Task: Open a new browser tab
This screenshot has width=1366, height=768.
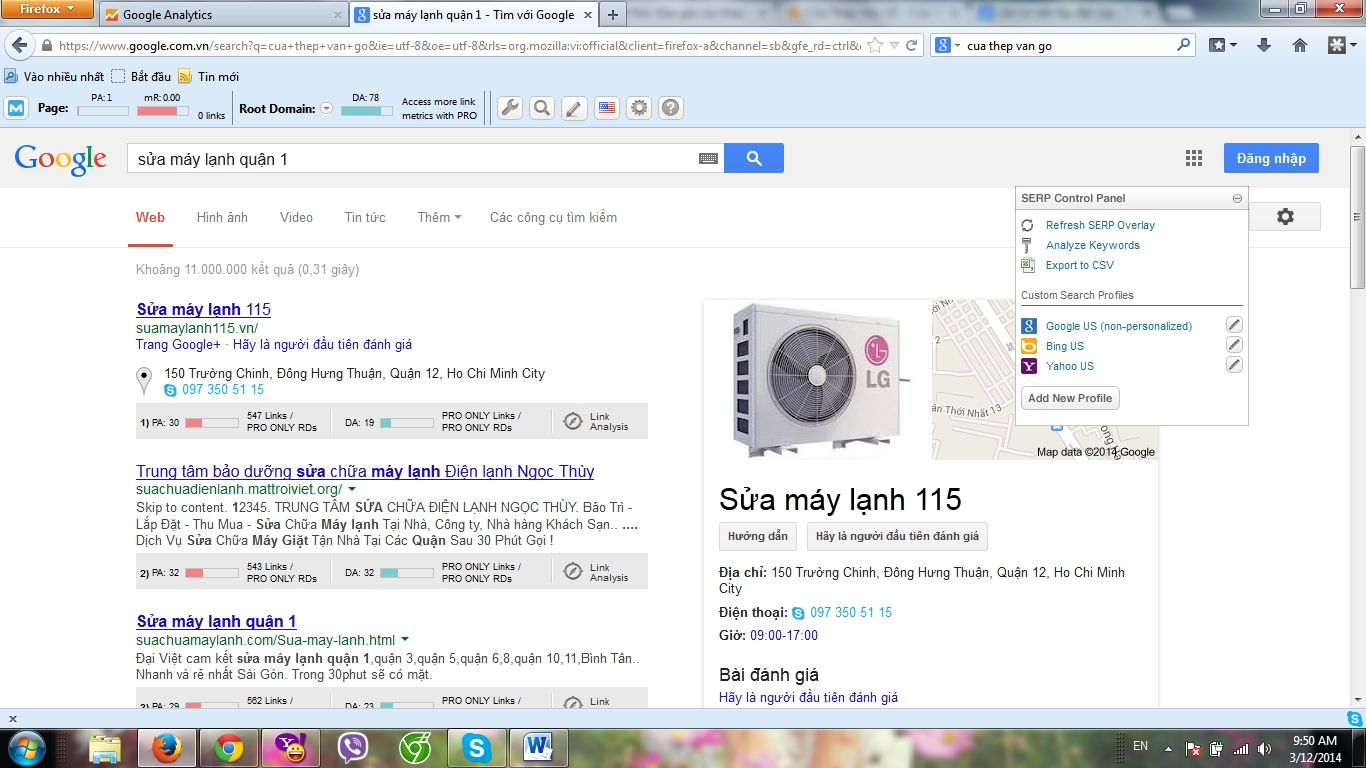Action: click(613, 15)
